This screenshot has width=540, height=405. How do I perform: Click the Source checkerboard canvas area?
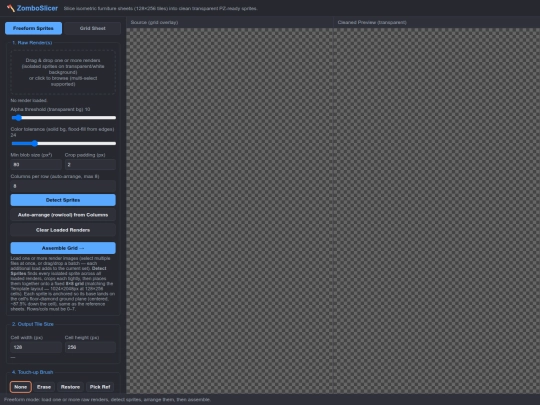(x=230, y=210)
